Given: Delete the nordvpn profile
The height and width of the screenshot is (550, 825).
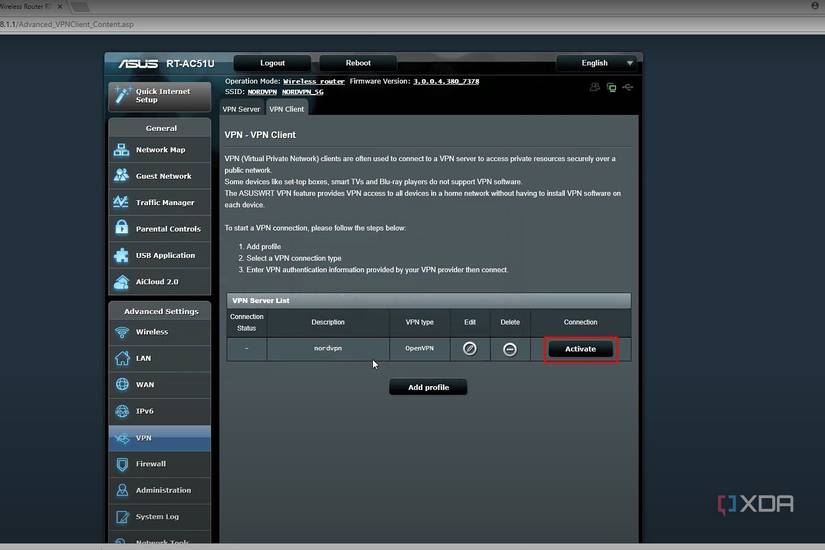Looking at the screenshot, I should coord(510,349).
